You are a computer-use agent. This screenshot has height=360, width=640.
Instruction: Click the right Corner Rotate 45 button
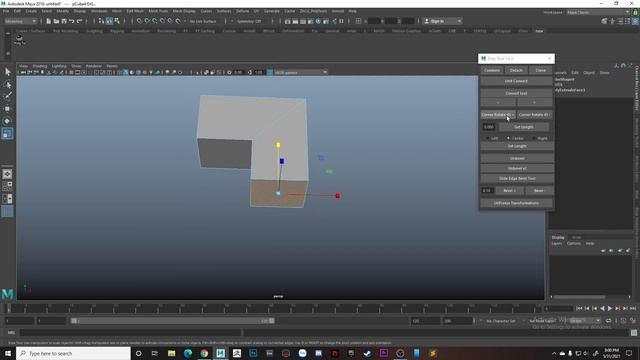534,115
